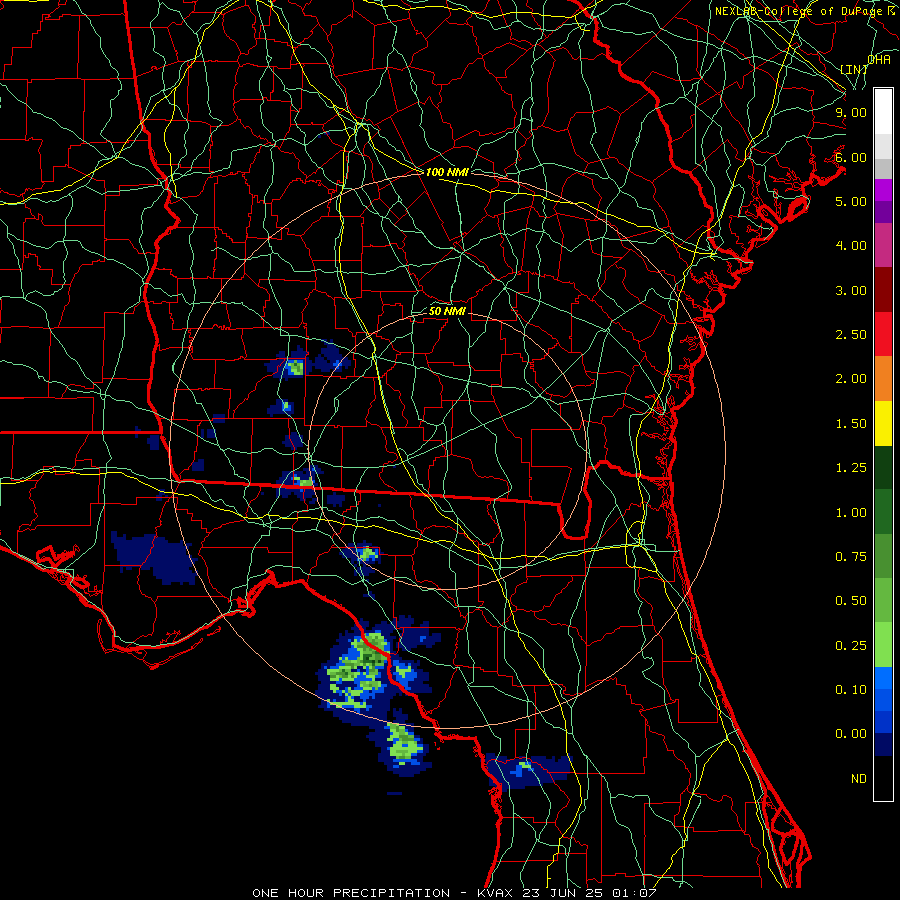Click the "NEXLAB-College of DuPage" header text
The height and width of the screenshot is (900, 900).
click(x=800, y=11)
